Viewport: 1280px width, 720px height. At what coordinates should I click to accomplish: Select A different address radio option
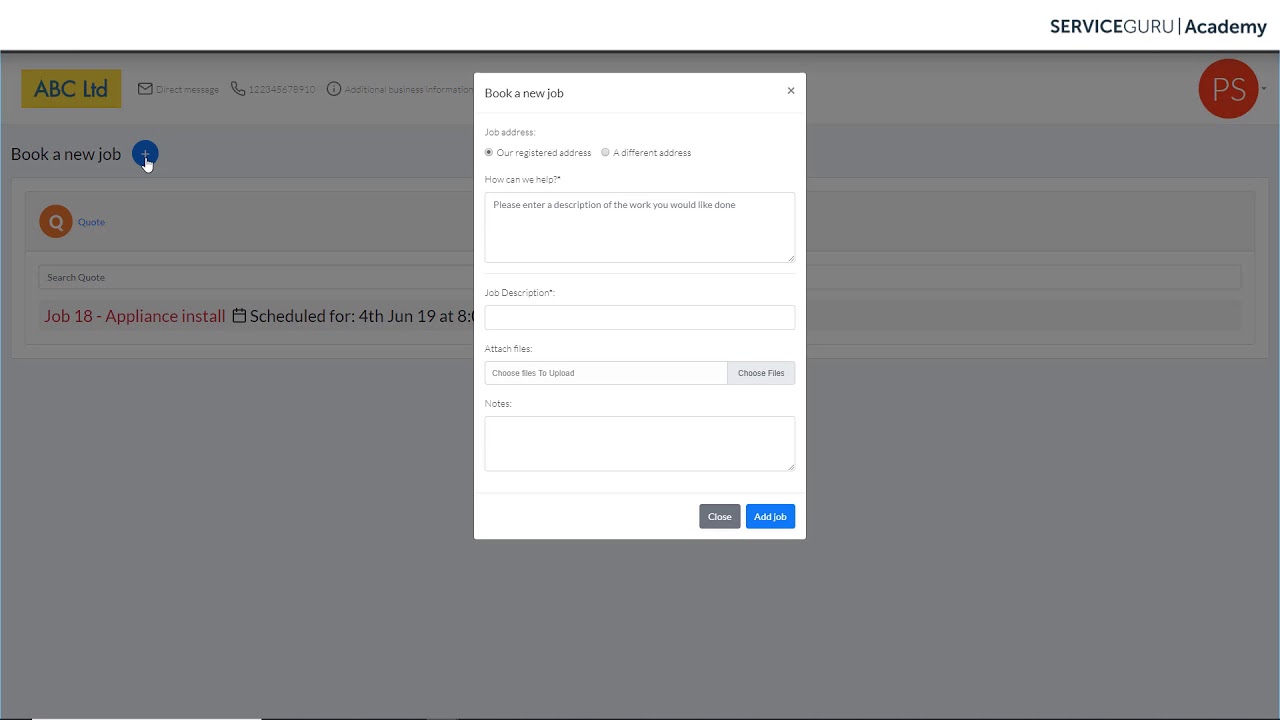pos(605,153)
